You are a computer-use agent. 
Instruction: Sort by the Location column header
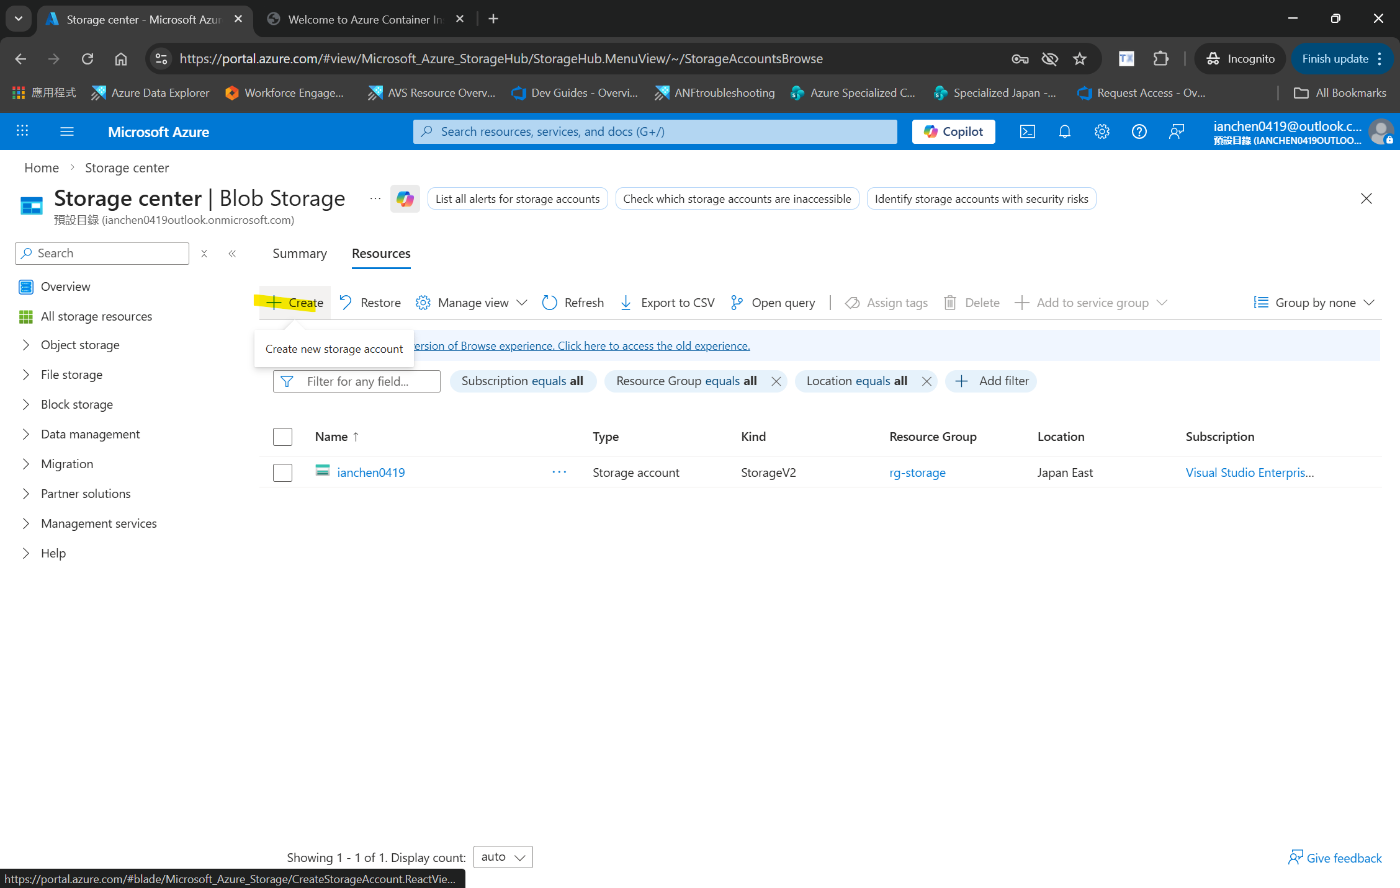point(1061,437)
